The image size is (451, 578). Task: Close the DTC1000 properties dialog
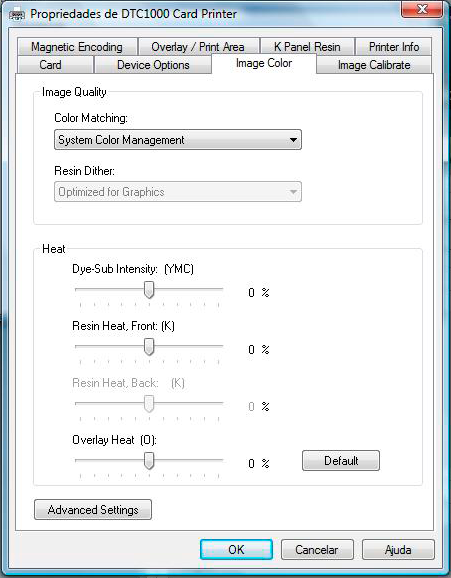(x=421, y=9)
